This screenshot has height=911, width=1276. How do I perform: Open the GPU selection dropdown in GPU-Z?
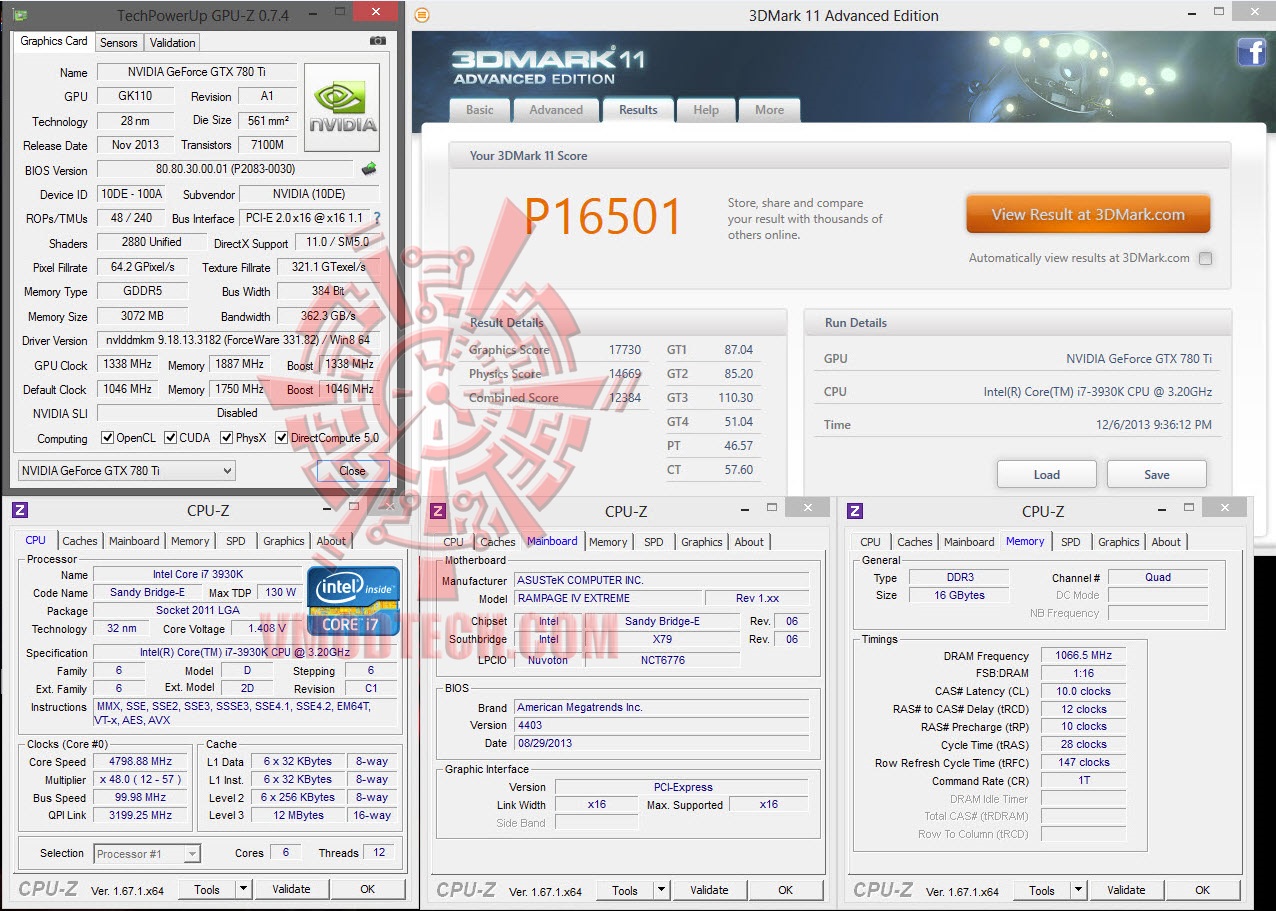tap(127, 470)
